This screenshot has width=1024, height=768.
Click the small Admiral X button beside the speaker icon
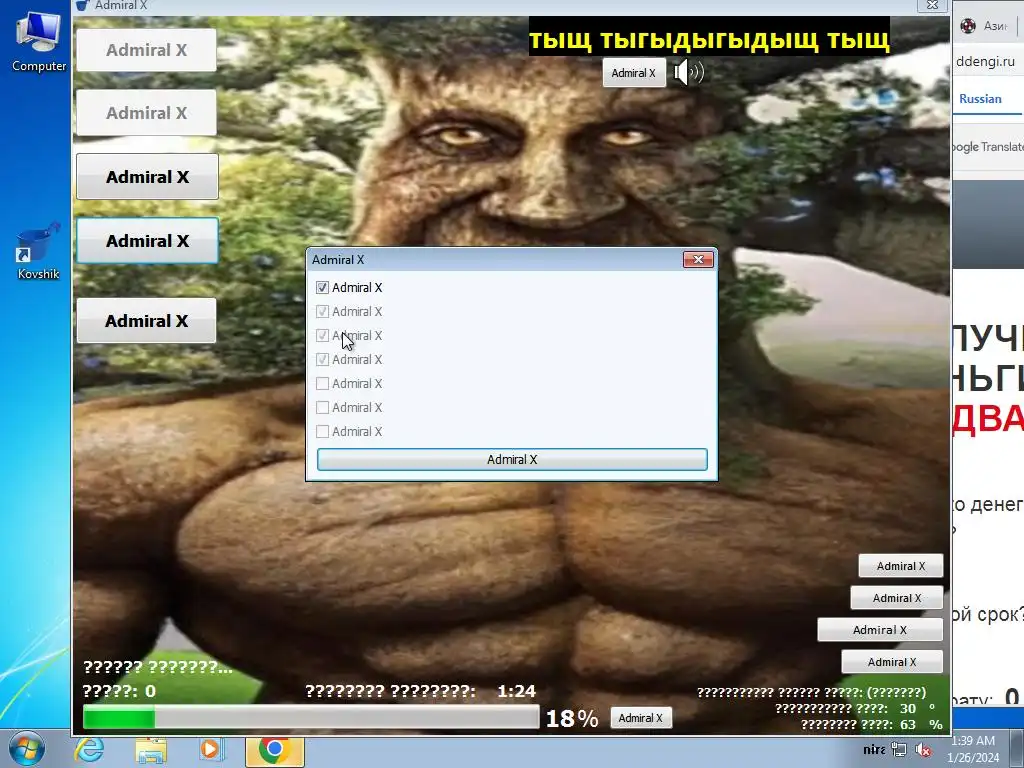tap(633, 72)
